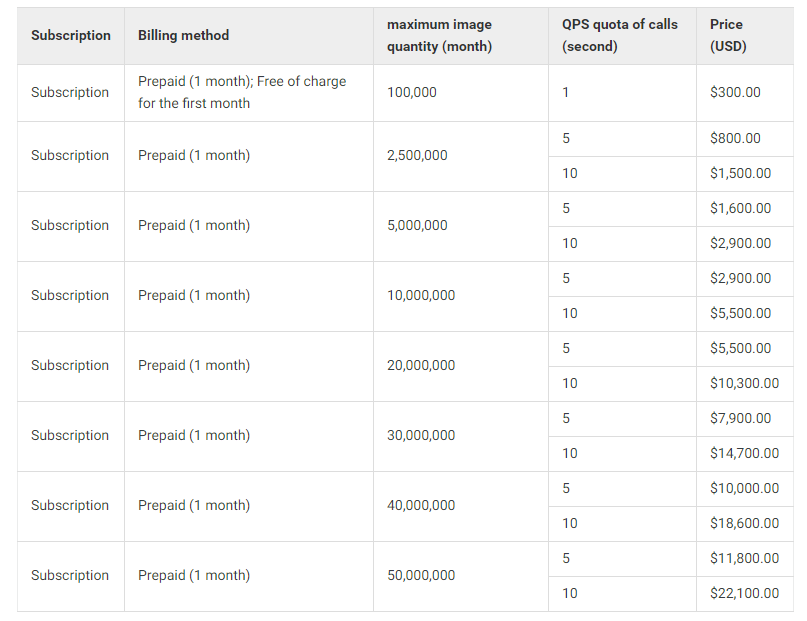Click the 5,000,000 image quantity cell
Screen dimensions: 807x621
(417, 225)
